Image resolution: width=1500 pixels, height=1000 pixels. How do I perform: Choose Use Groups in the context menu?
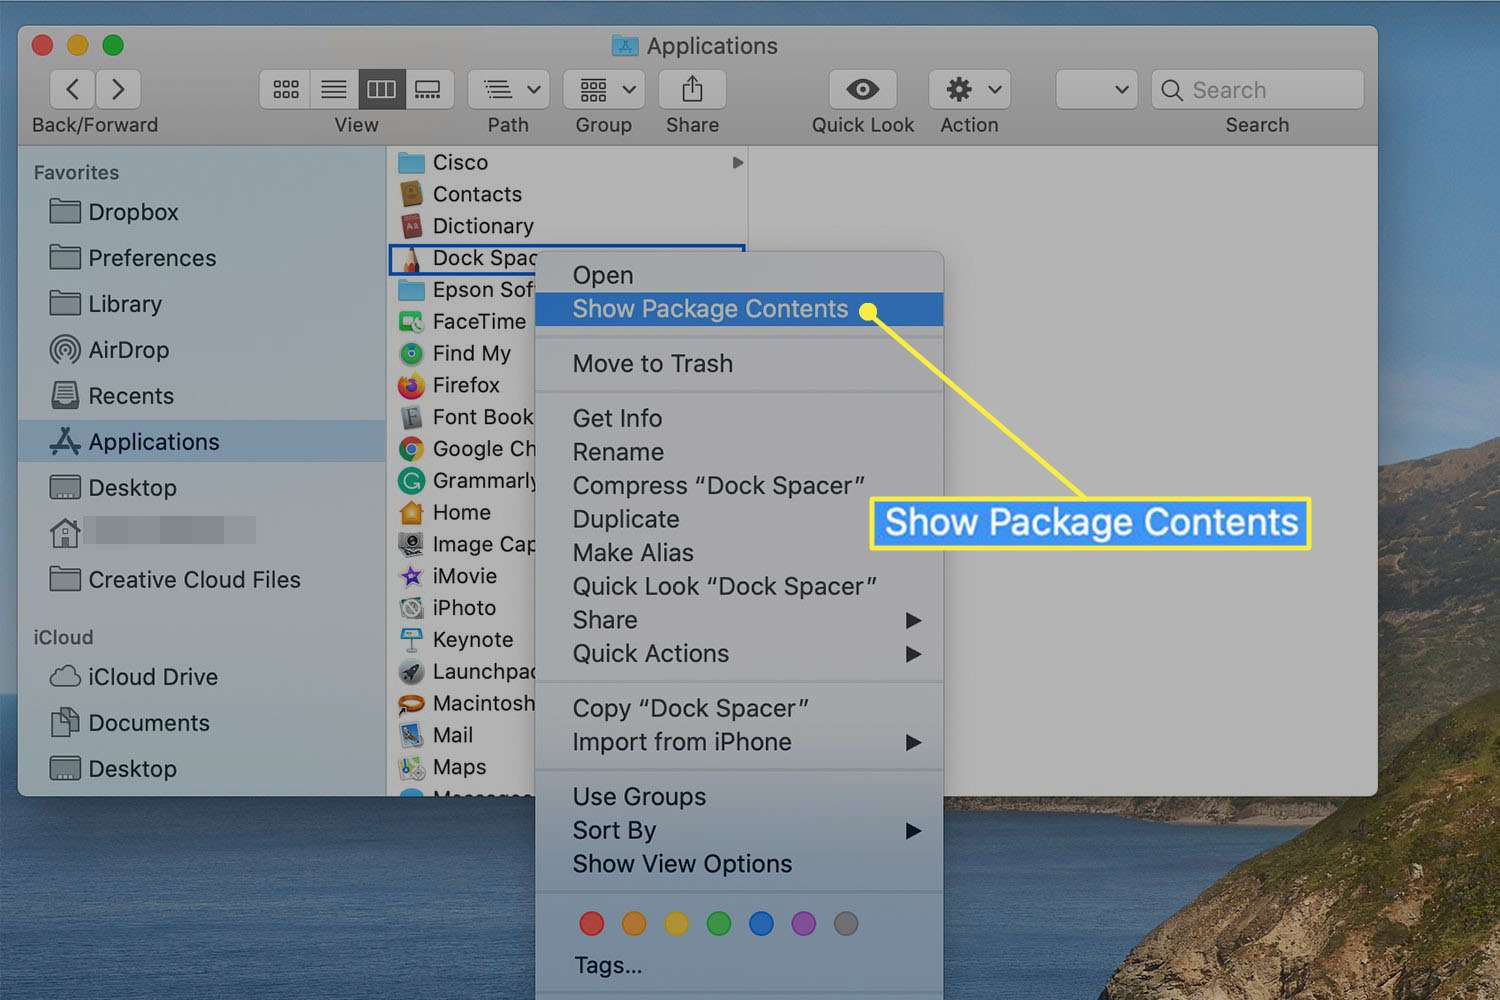point(739,797)
